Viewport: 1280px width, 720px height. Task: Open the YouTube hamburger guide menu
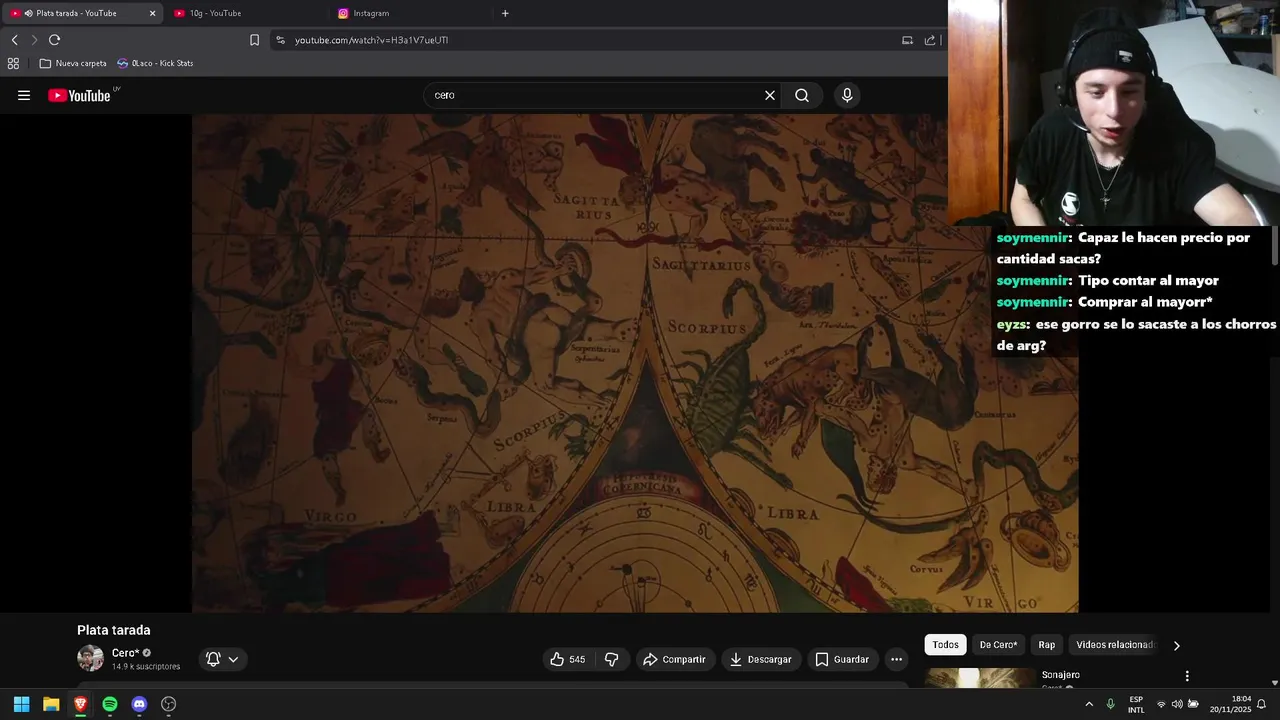[x=24, y=95]
